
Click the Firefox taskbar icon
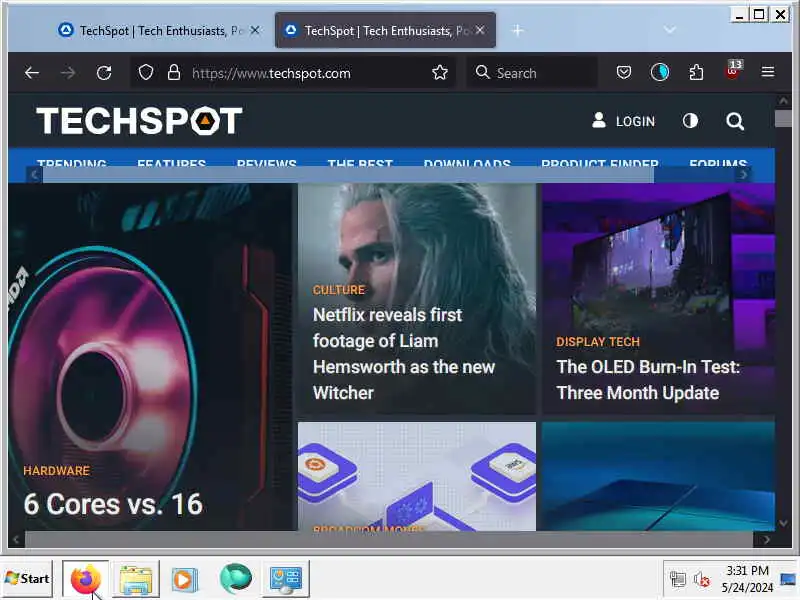pos(85,579)
